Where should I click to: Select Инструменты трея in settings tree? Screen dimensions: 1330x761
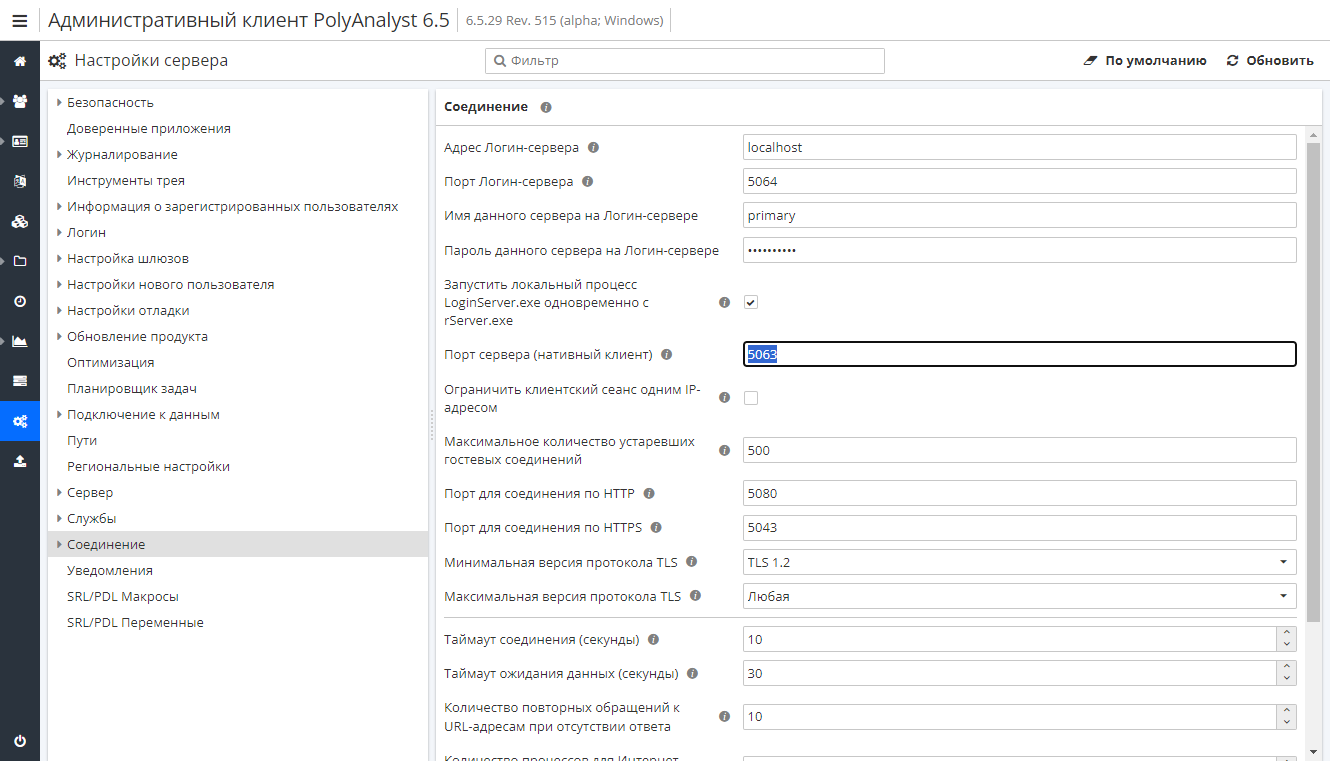(125, 180)
